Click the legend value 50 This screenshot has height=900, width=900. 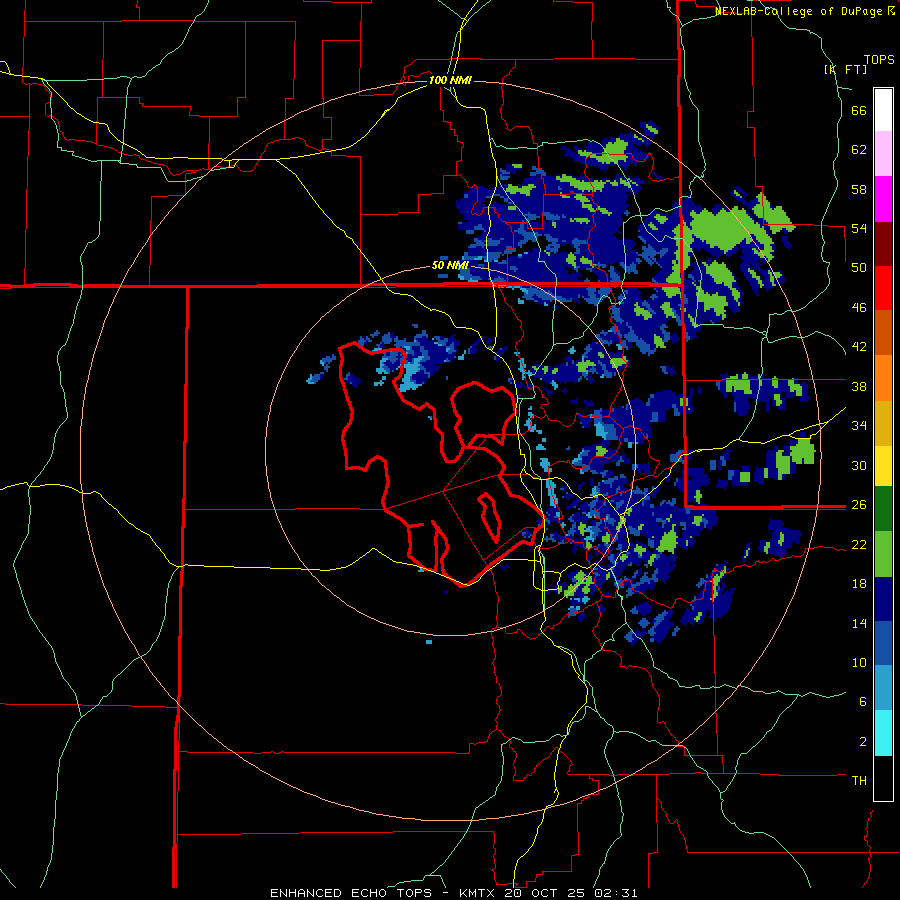pyautogui.click(x=859, y=268)
